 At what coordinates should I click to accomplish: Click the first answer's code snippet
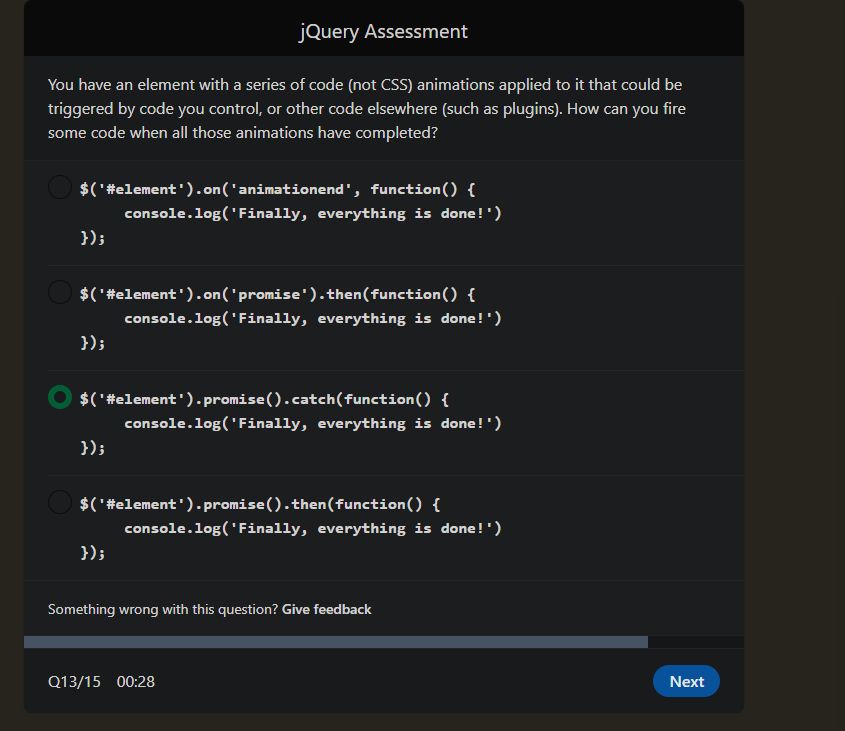click(290, 212)
